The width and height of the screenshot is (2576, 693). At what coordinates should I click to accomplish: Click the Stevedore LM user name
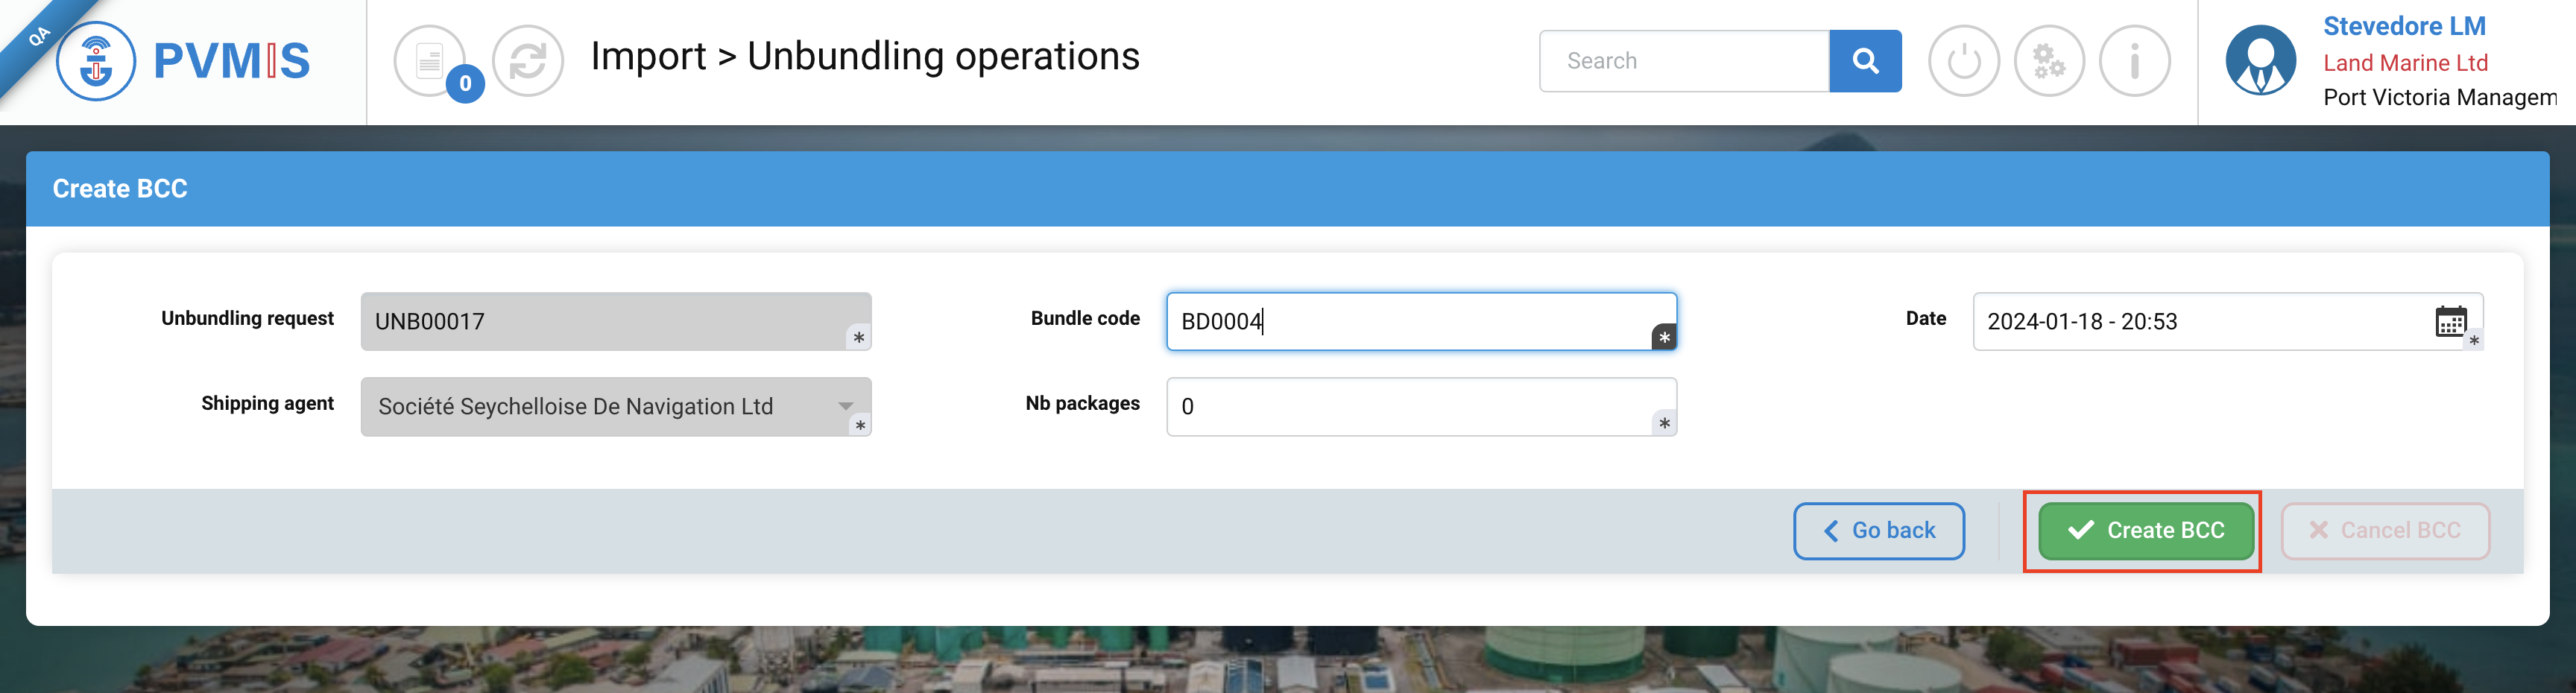click(2403, 27)
